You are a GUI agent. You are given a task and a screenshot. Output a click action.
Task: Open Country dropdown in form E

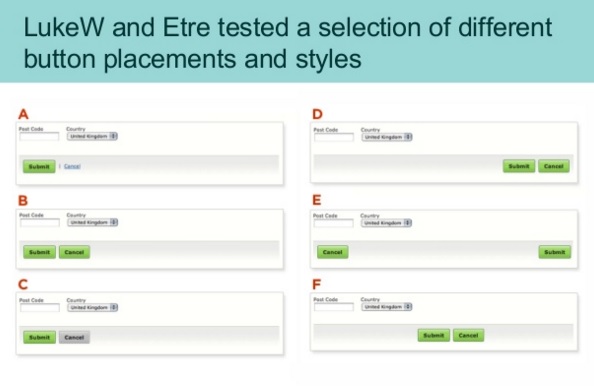386,223
